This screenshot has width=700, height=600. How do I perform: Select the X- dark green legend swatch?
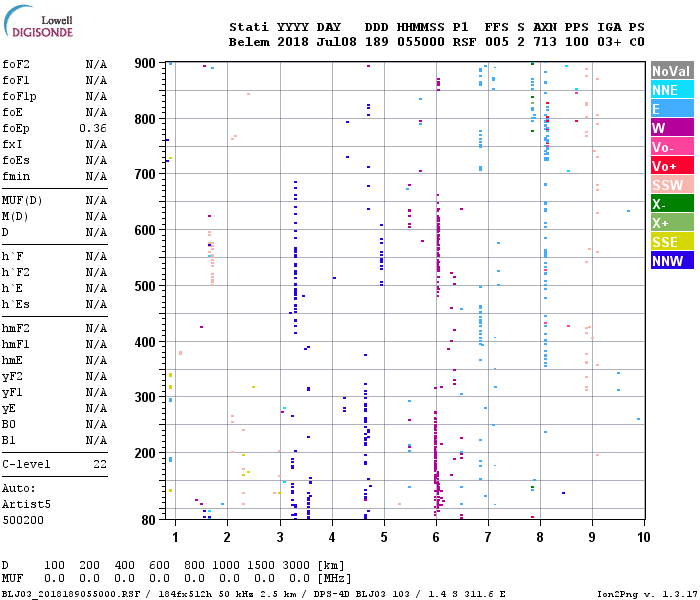(x=672, y=204)
